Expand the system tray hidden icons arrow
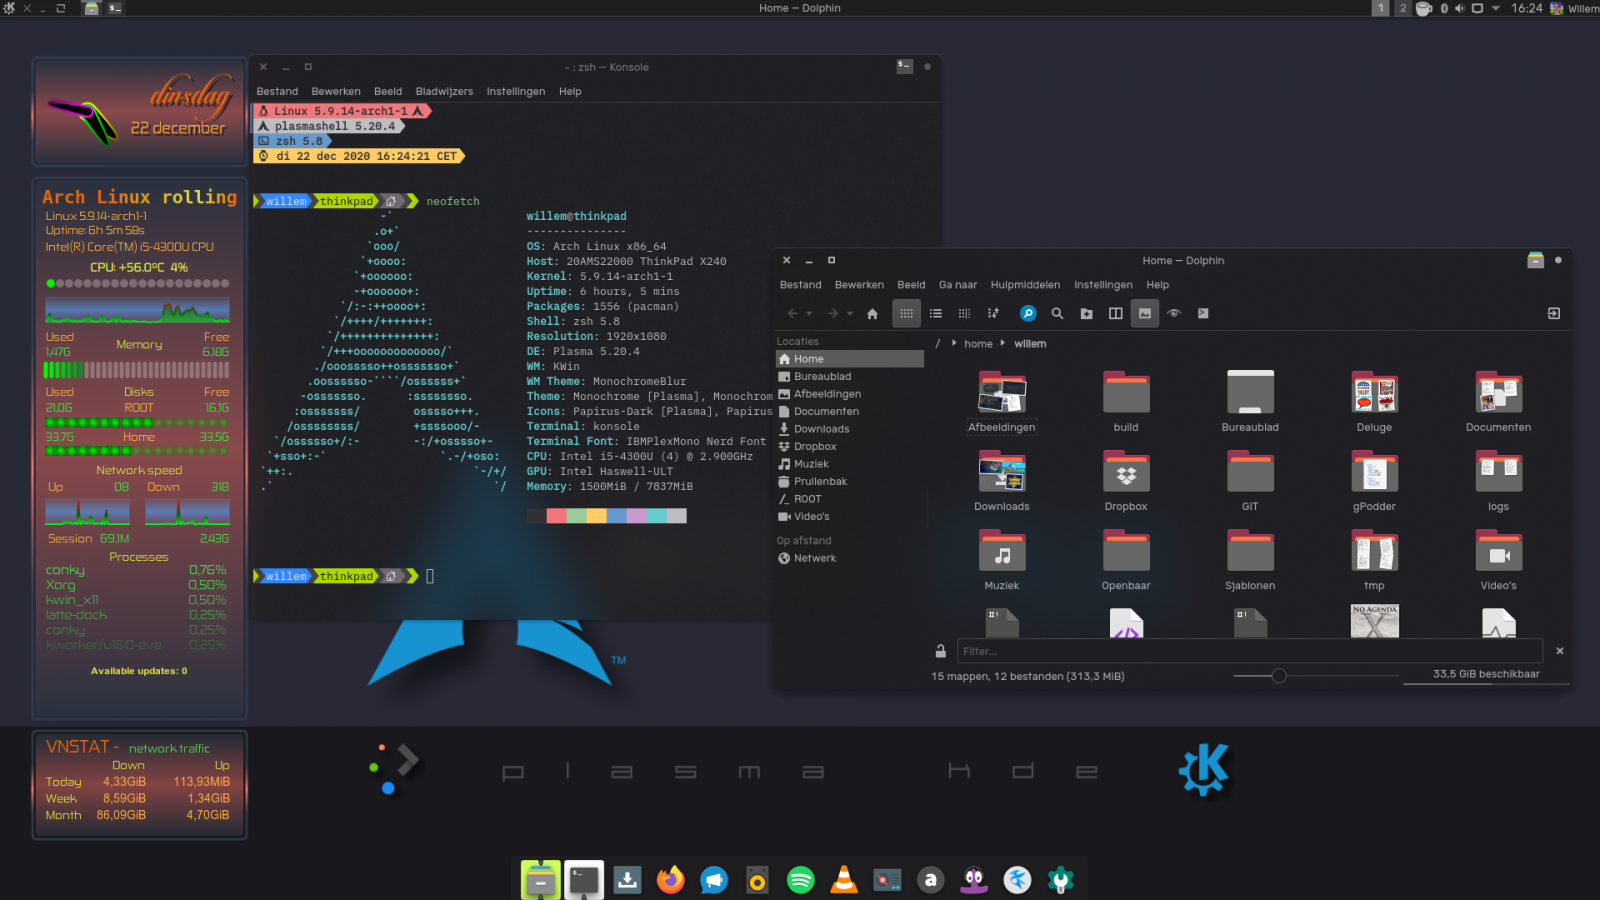The image size is (1600, 900). click(x=1496, y=8)
